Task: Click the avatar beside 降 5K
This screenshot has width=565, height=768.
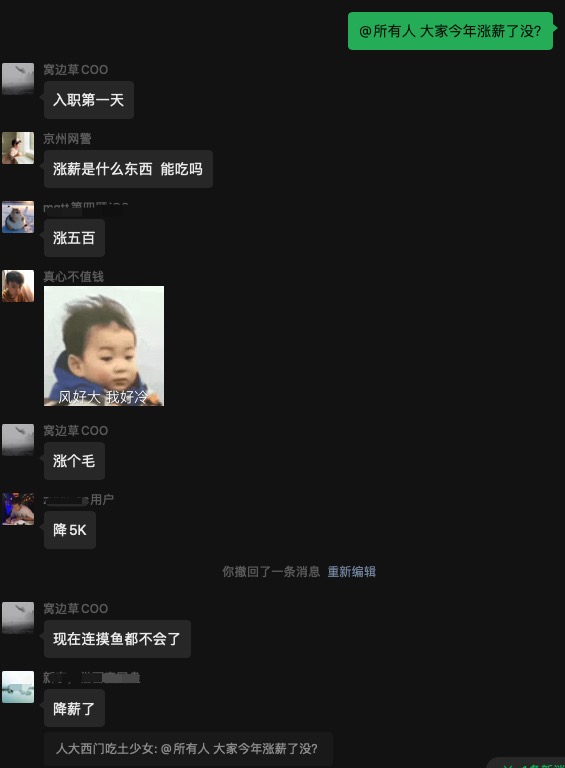Action: click(x=18, y=509)
